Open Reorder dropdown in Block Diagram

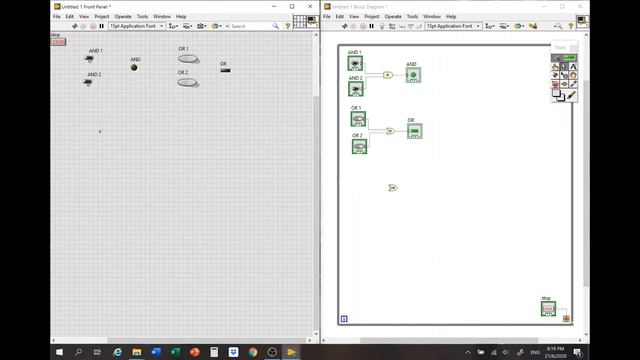(x=519, y=26)
